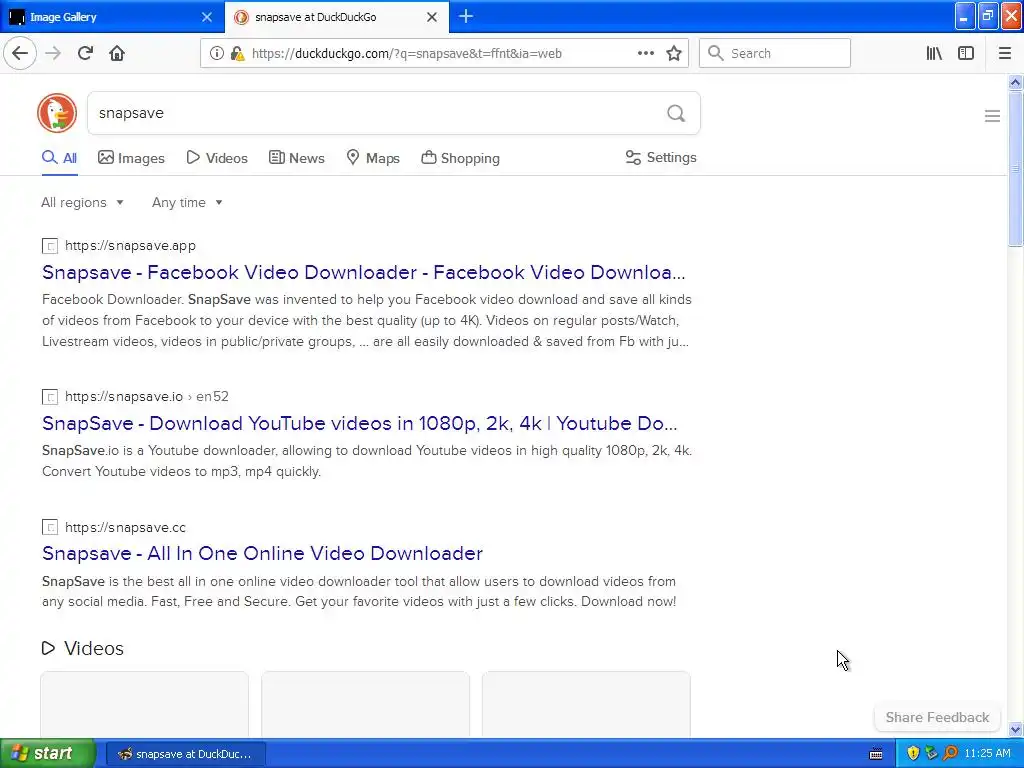Open the Library toolbar icon
The width and height of the screenshot is (1024, 768).
point(934,54)
